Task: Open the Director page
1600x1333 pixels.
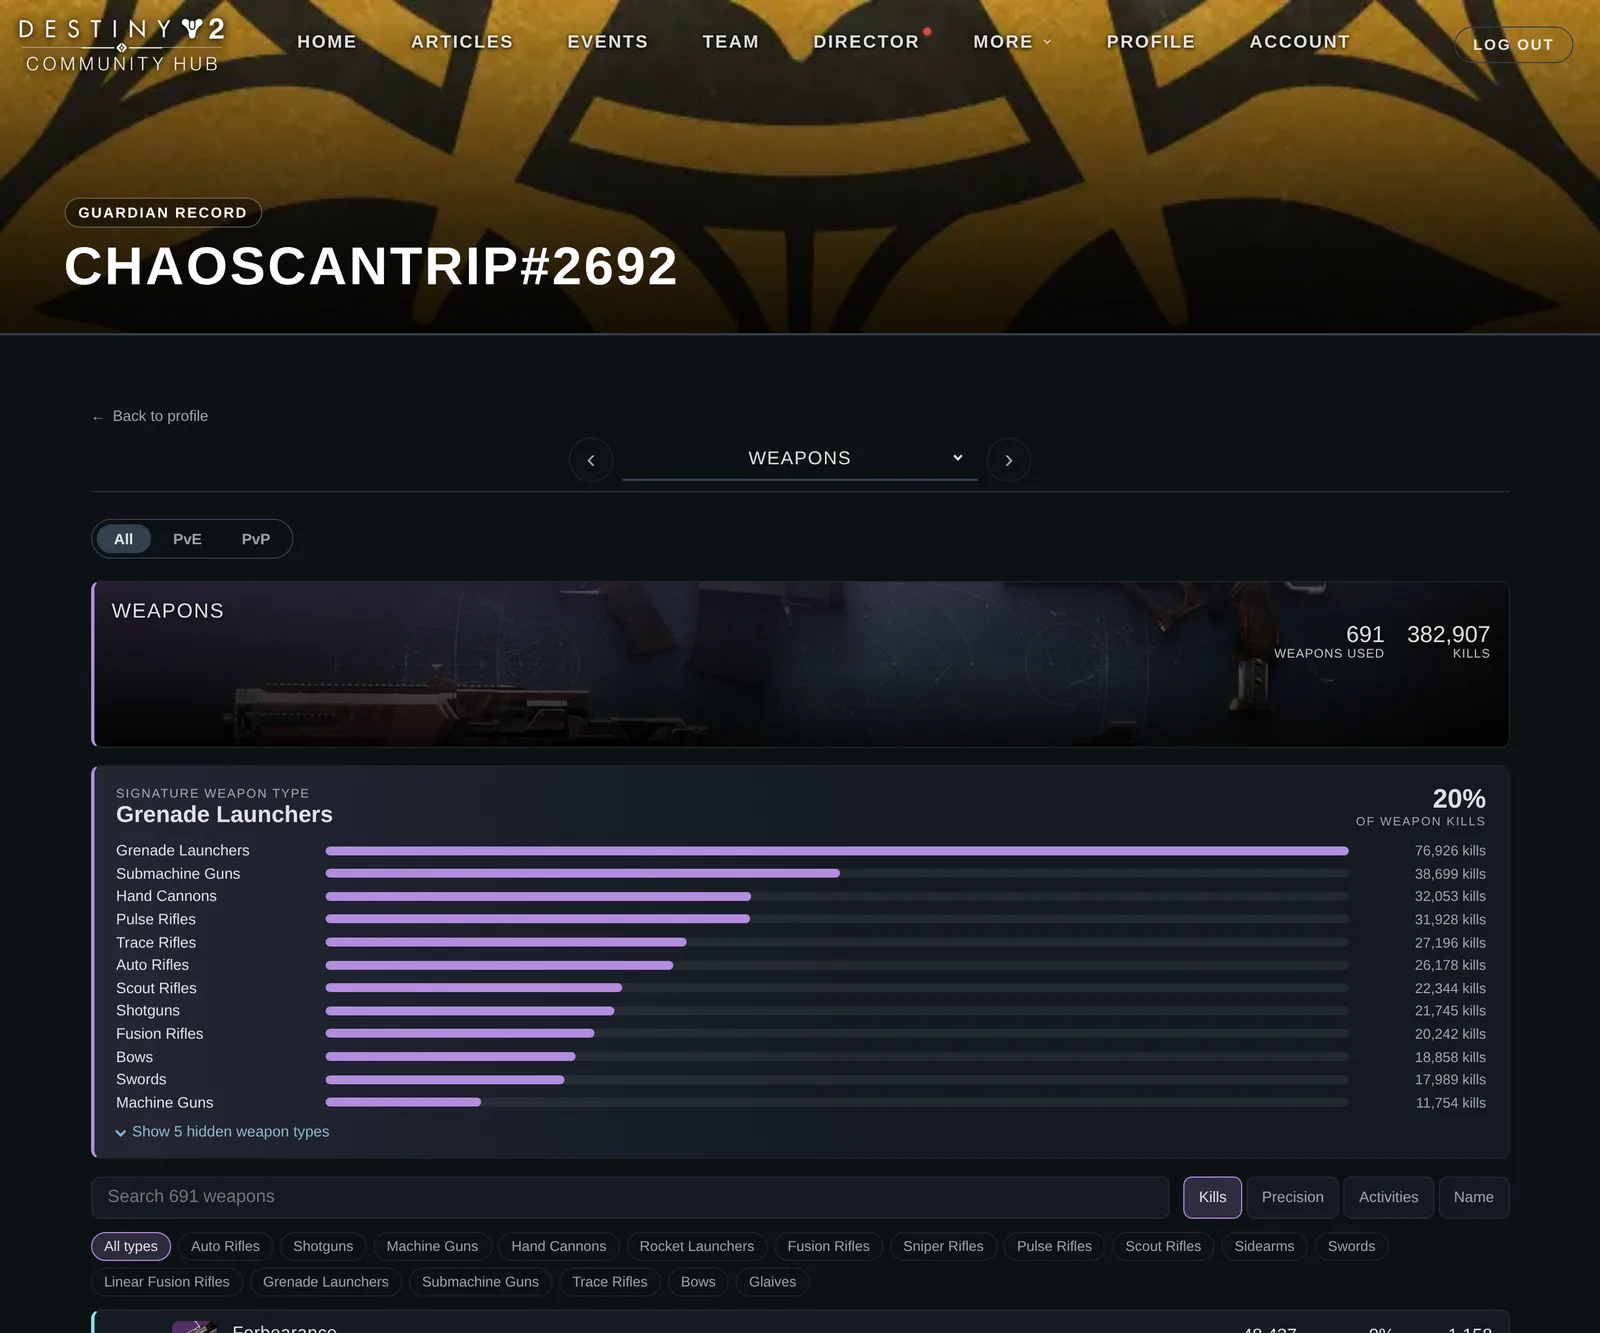Action: coord(866,42)
